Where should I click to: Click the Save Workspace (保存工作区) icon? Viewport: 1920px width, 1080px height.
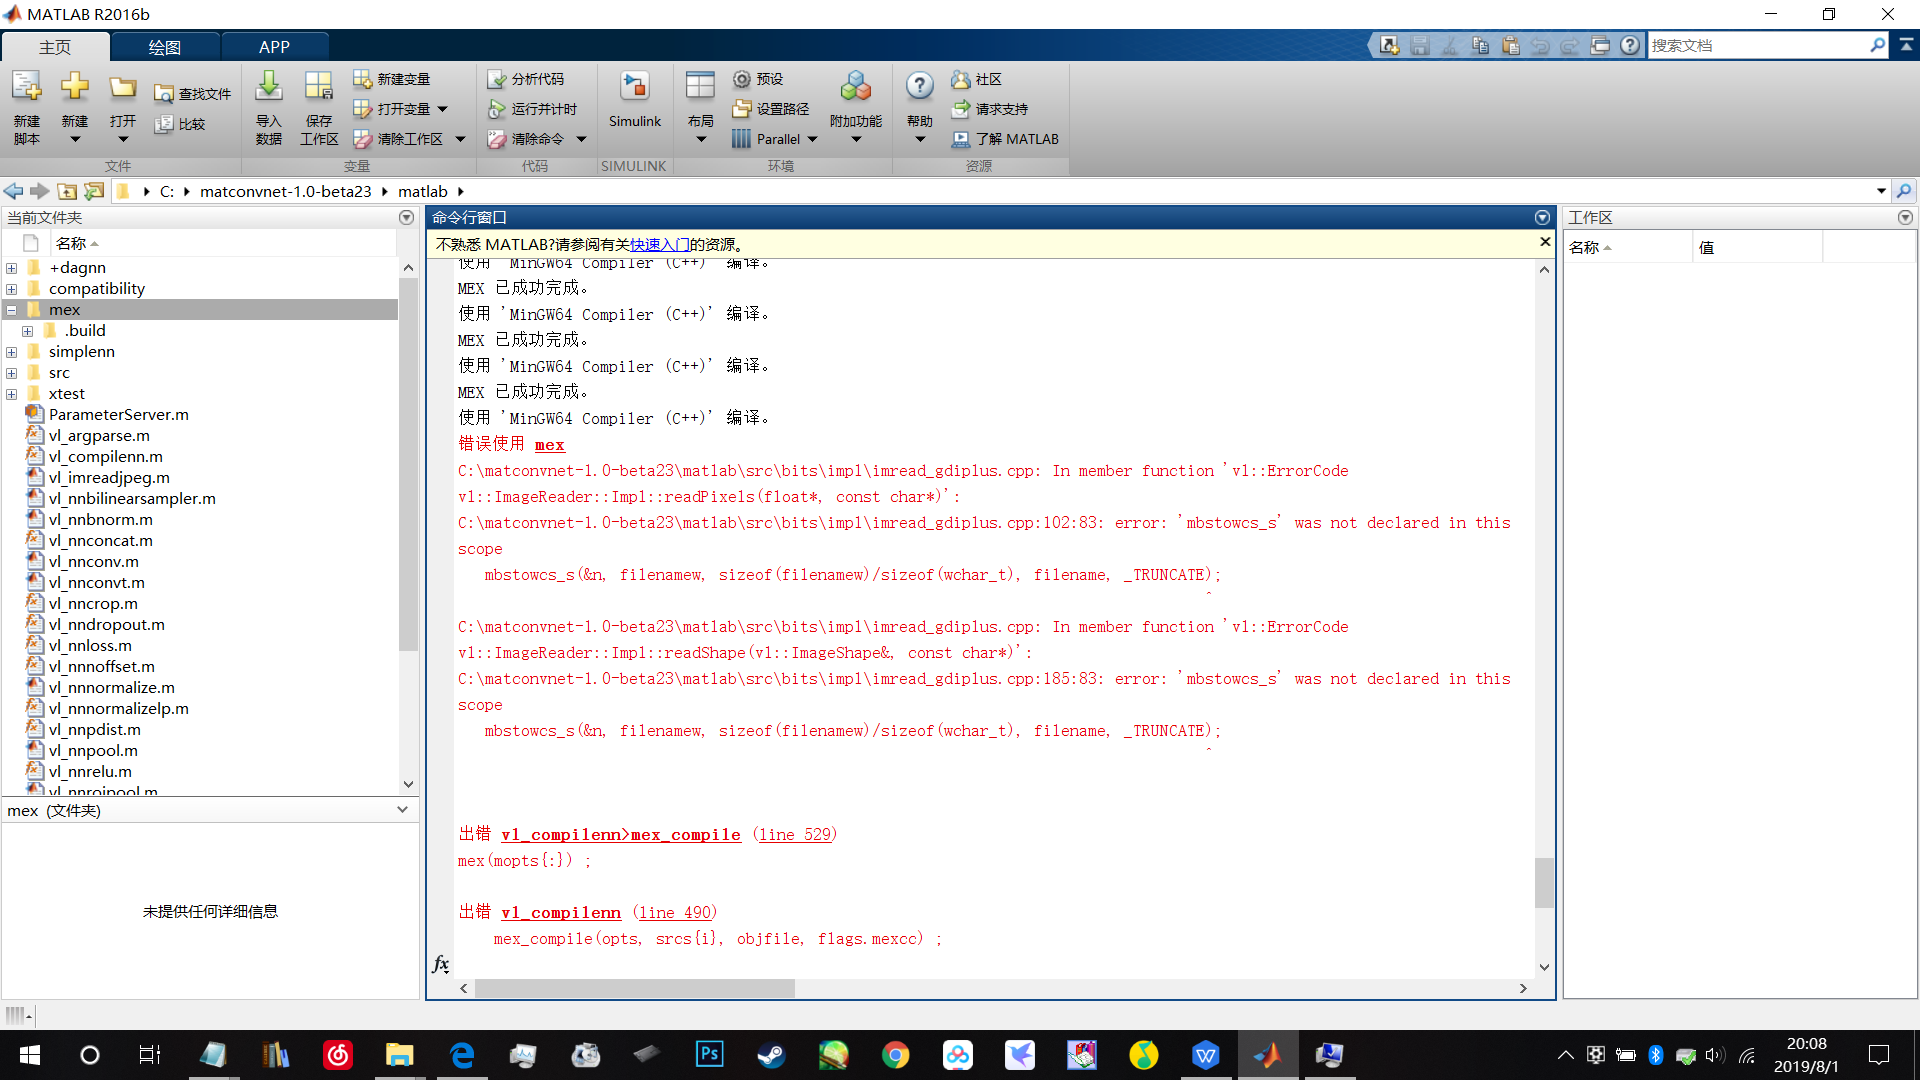319,90
